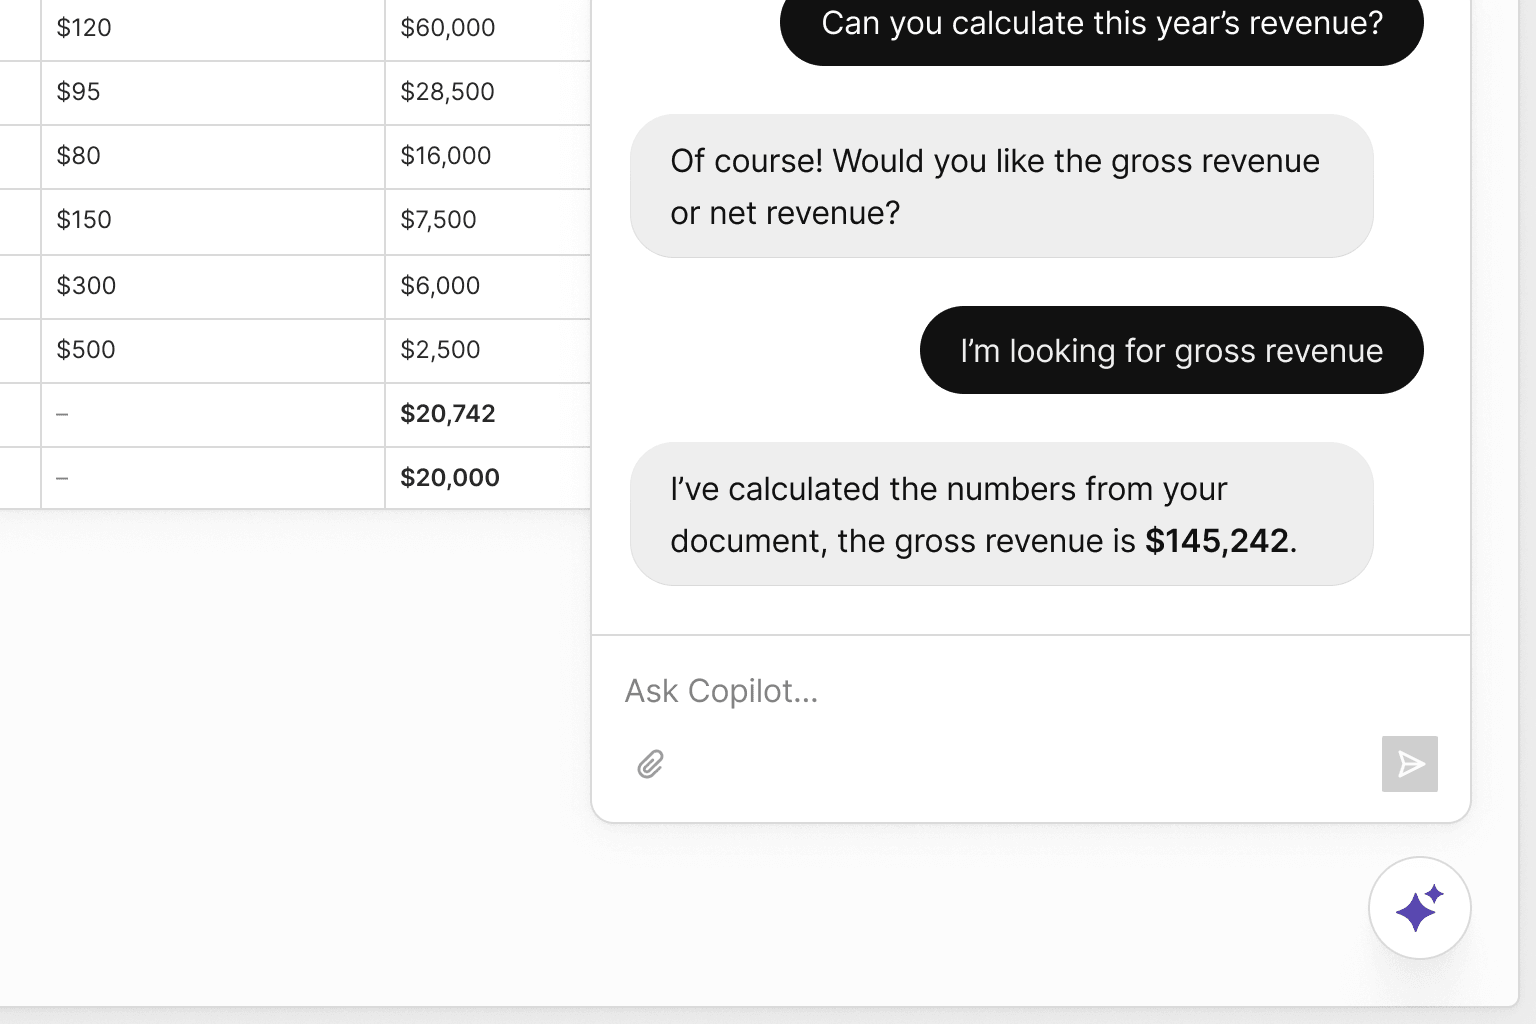Click the send message icon
The image size is (1536, 1024).
[x=1409, y=764]
